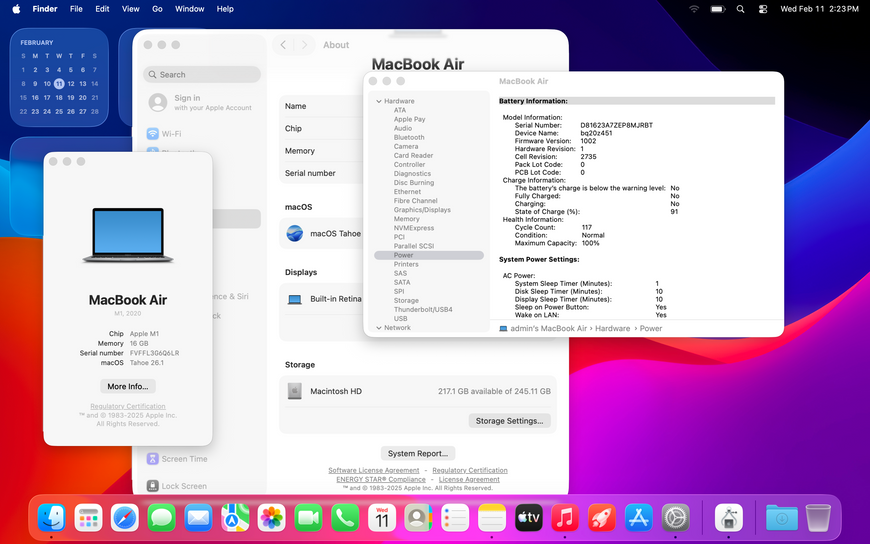Collapse the Hardware section in System Information
870x544 pixels.
click(379, 101)
